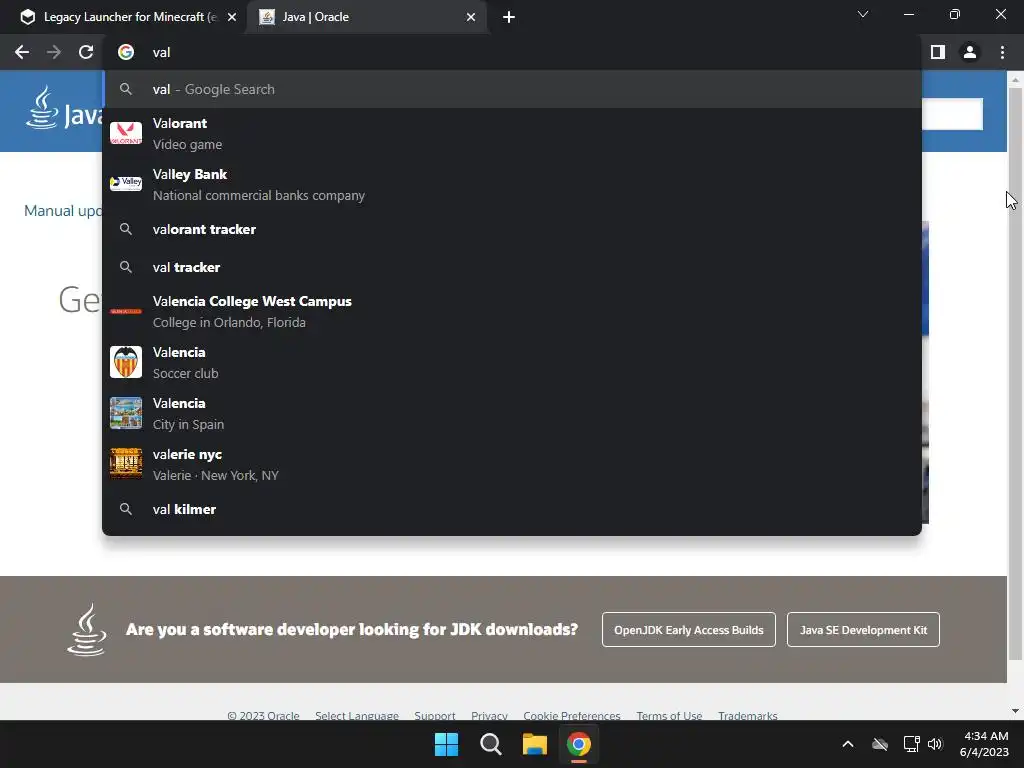The height and width of the screenshot is (768, 1024).
Task: Click the valerie nyc photo thumbnail
Action: tap(126, 464)
